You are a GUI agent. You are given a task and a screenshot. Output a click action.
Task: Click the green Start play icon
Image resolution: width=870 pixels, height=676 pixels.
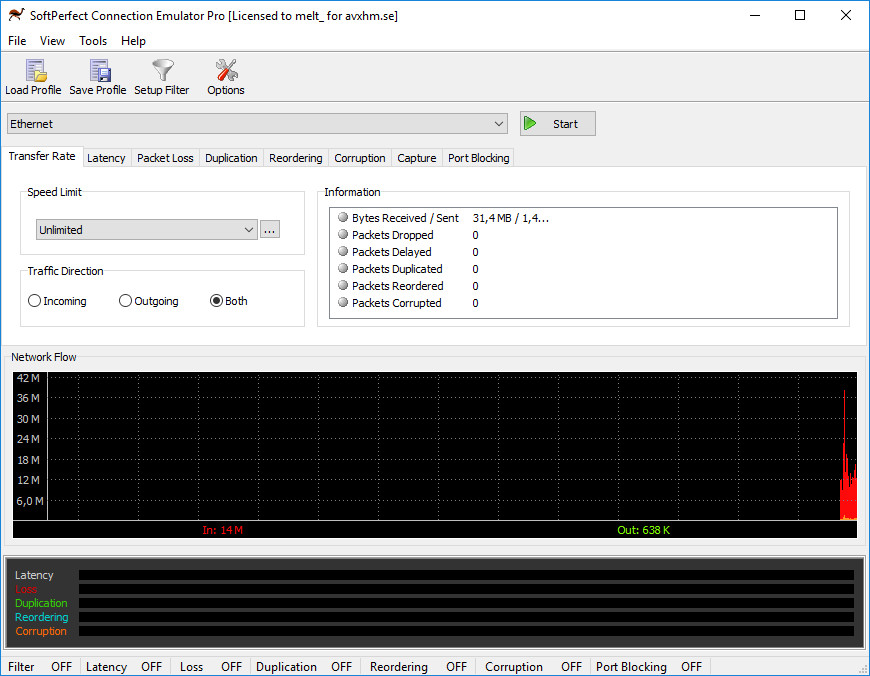(531, 124)
